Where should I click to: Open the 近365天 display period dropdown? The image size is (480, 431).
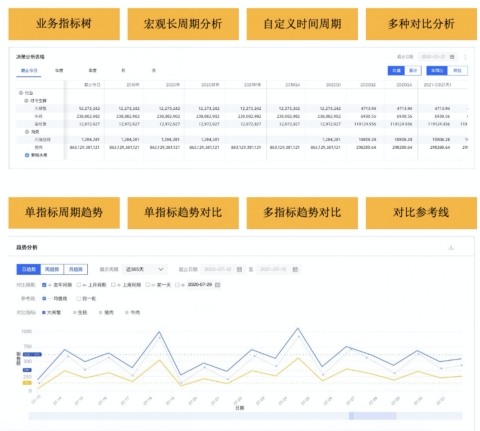coord(145,269)
